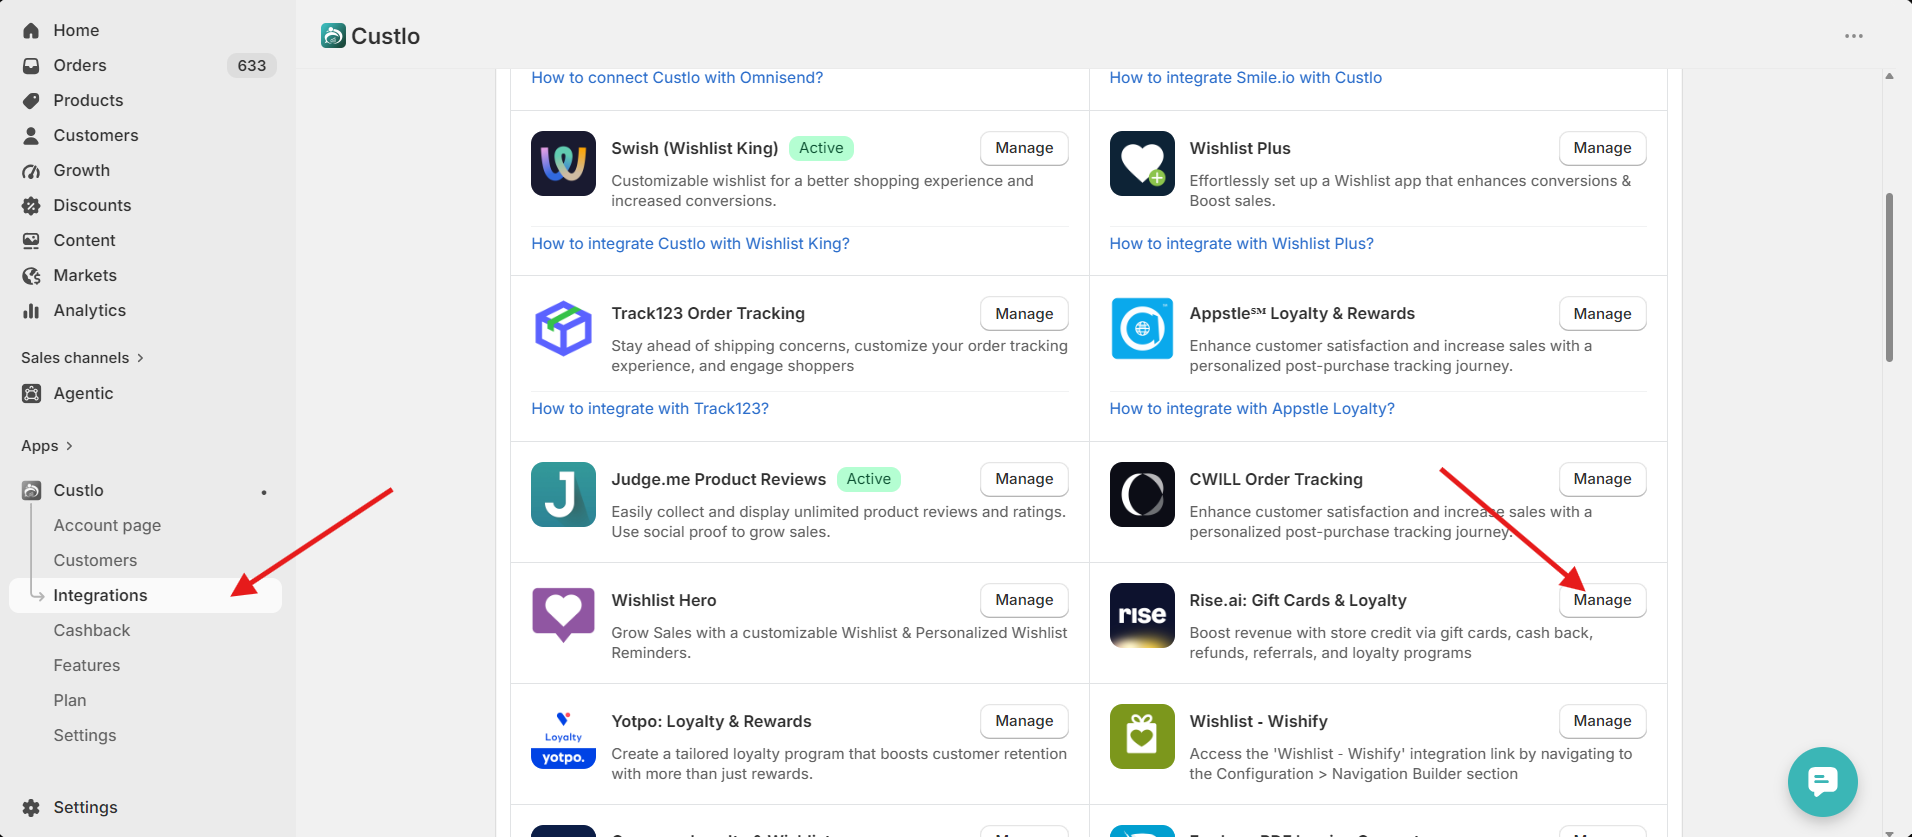Click the Settings gear icon at bottom

click(x=31, y=808)
